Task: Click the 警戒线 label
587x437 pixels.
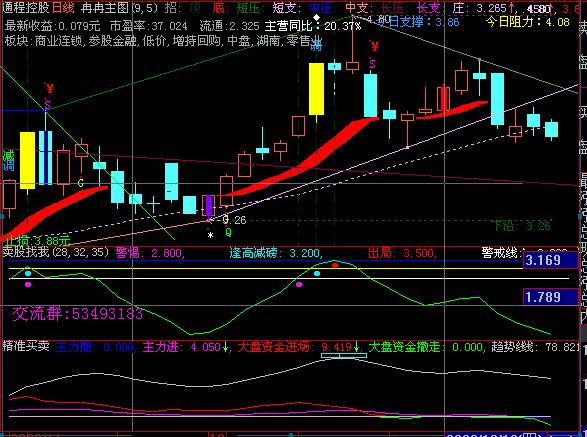Action: (x=501, y=253)
